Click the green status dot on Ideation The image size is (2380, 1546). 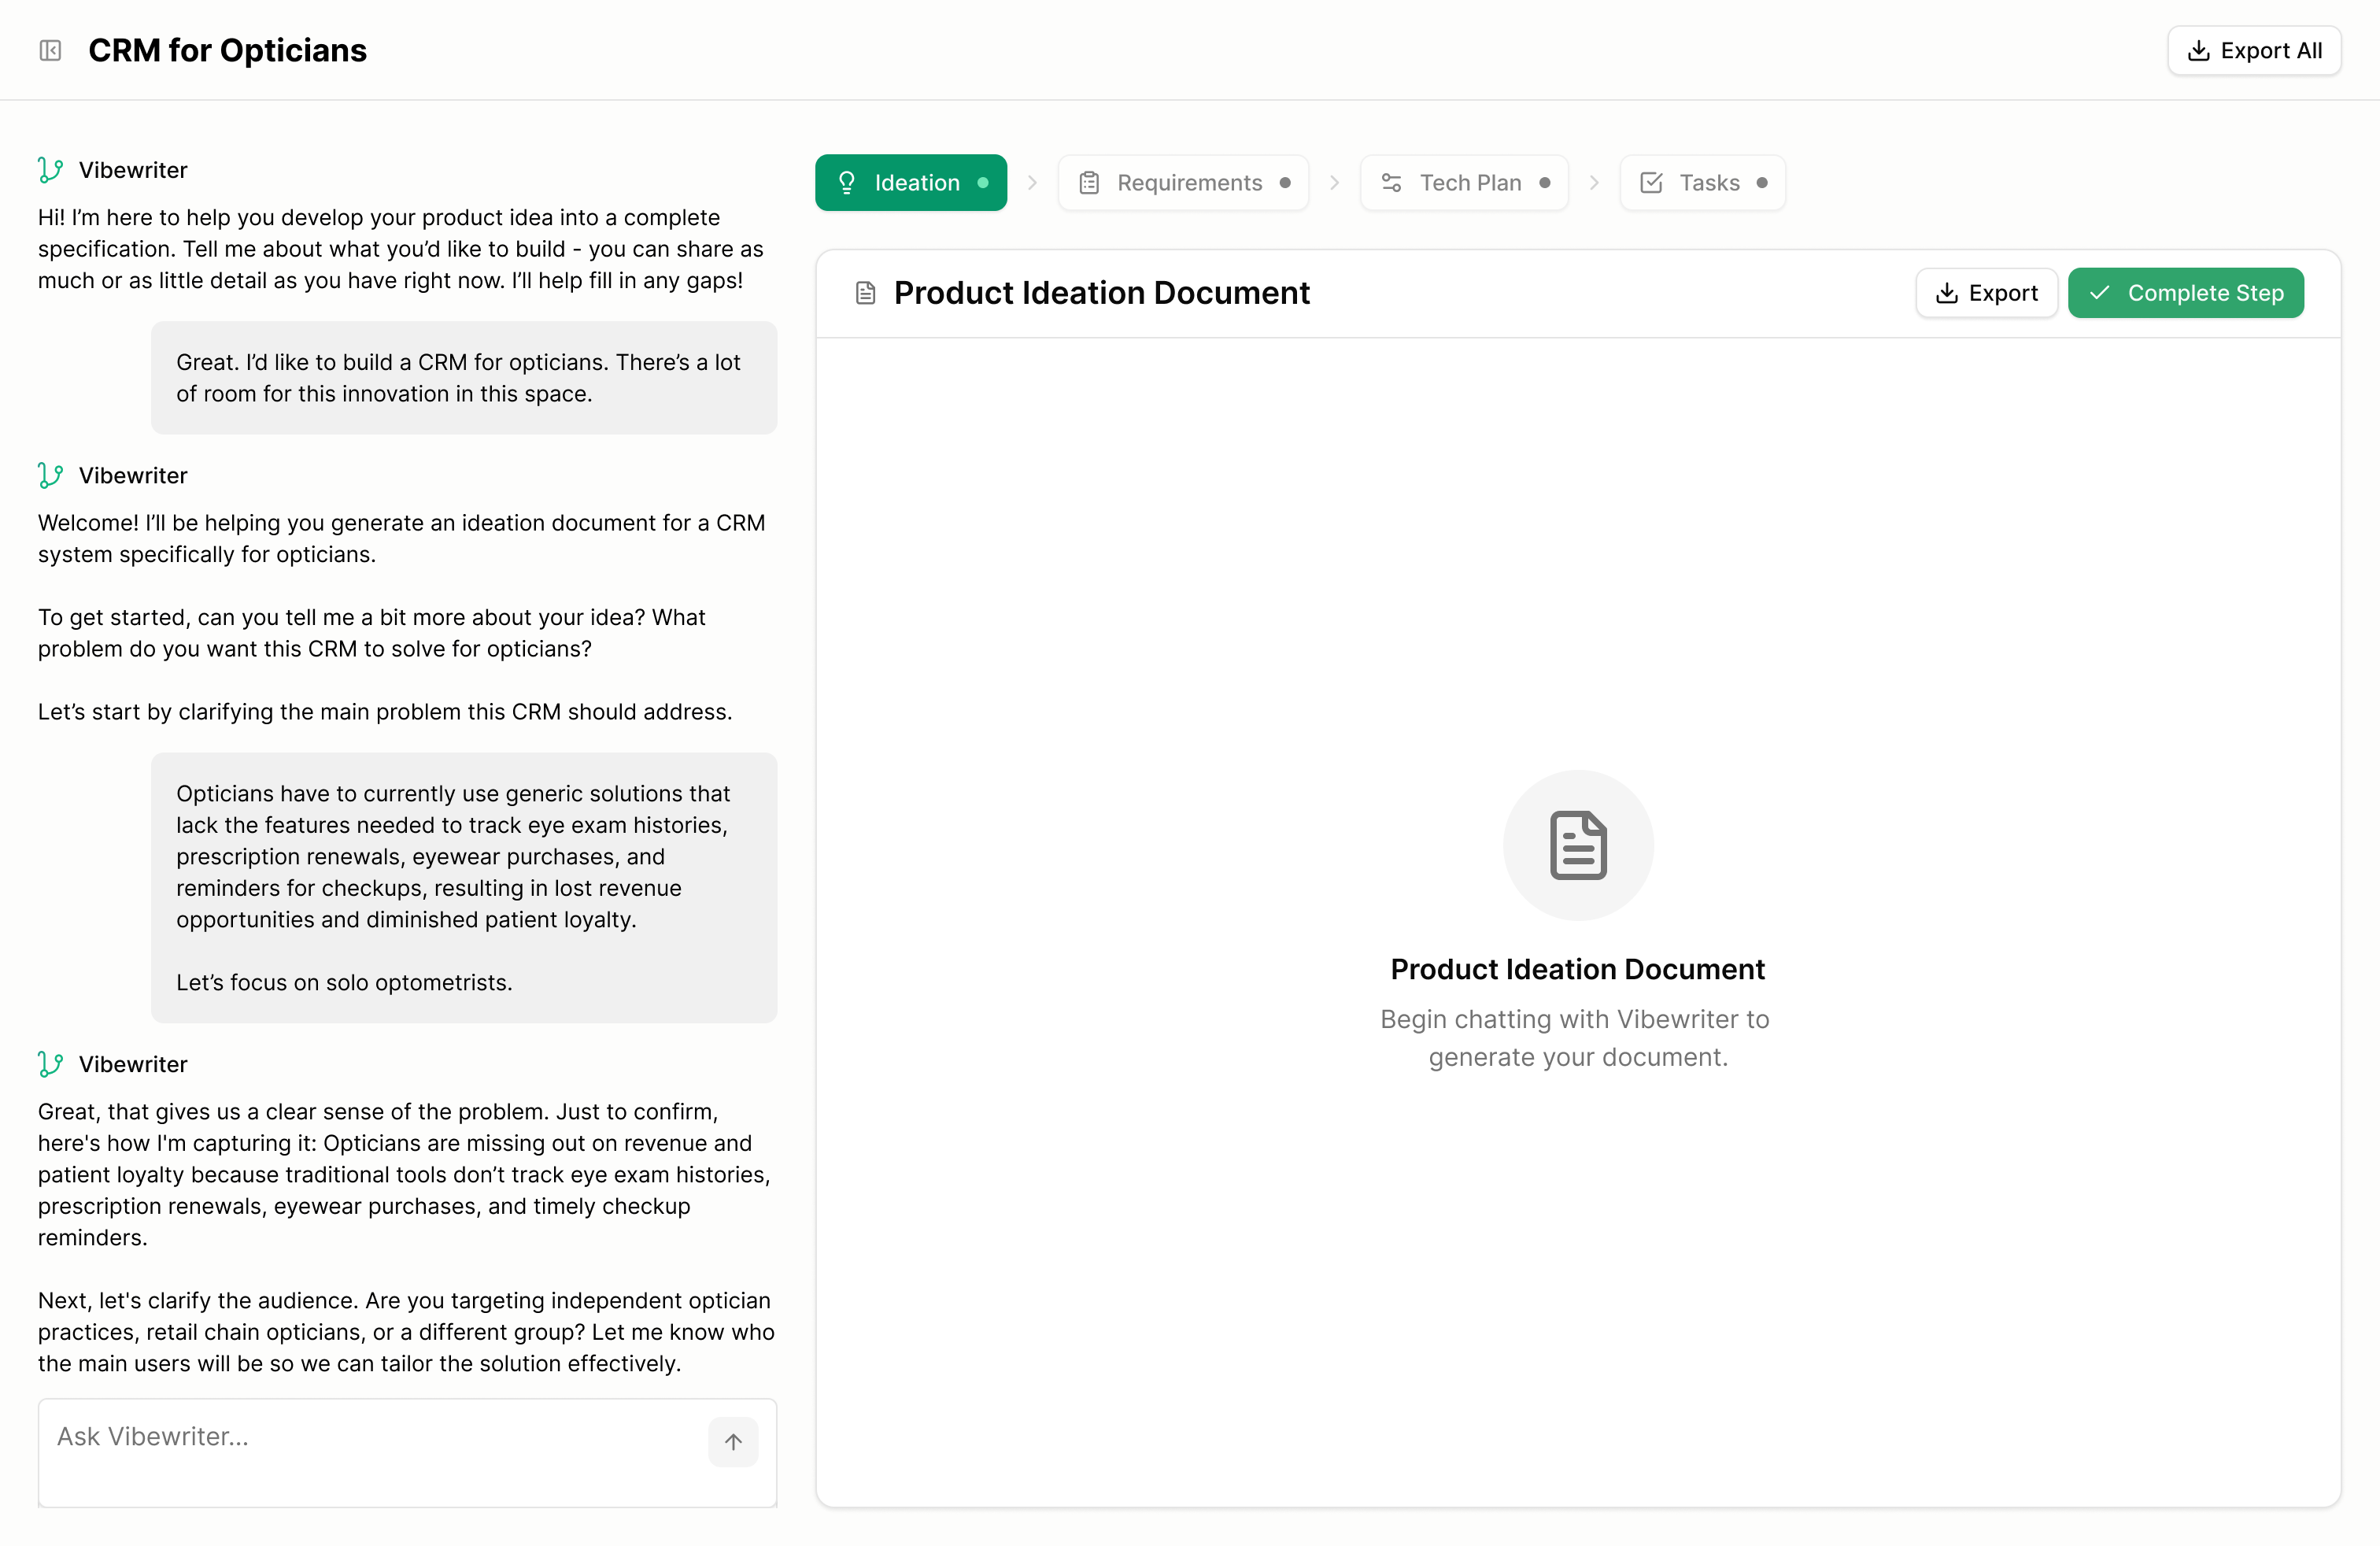[982, 182]
